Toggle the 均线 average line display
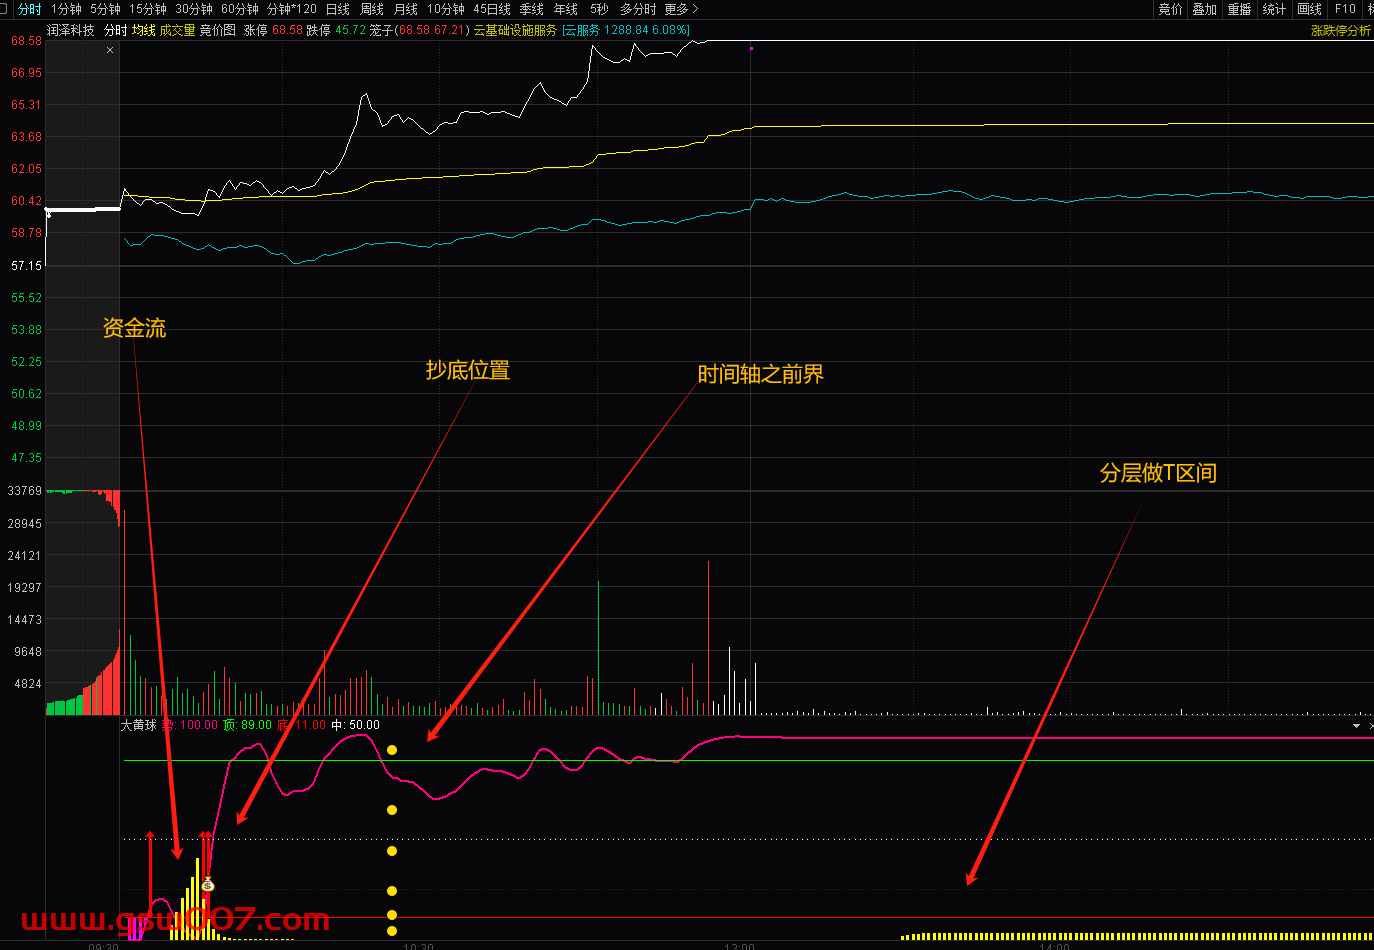 (x=144, y=31)
